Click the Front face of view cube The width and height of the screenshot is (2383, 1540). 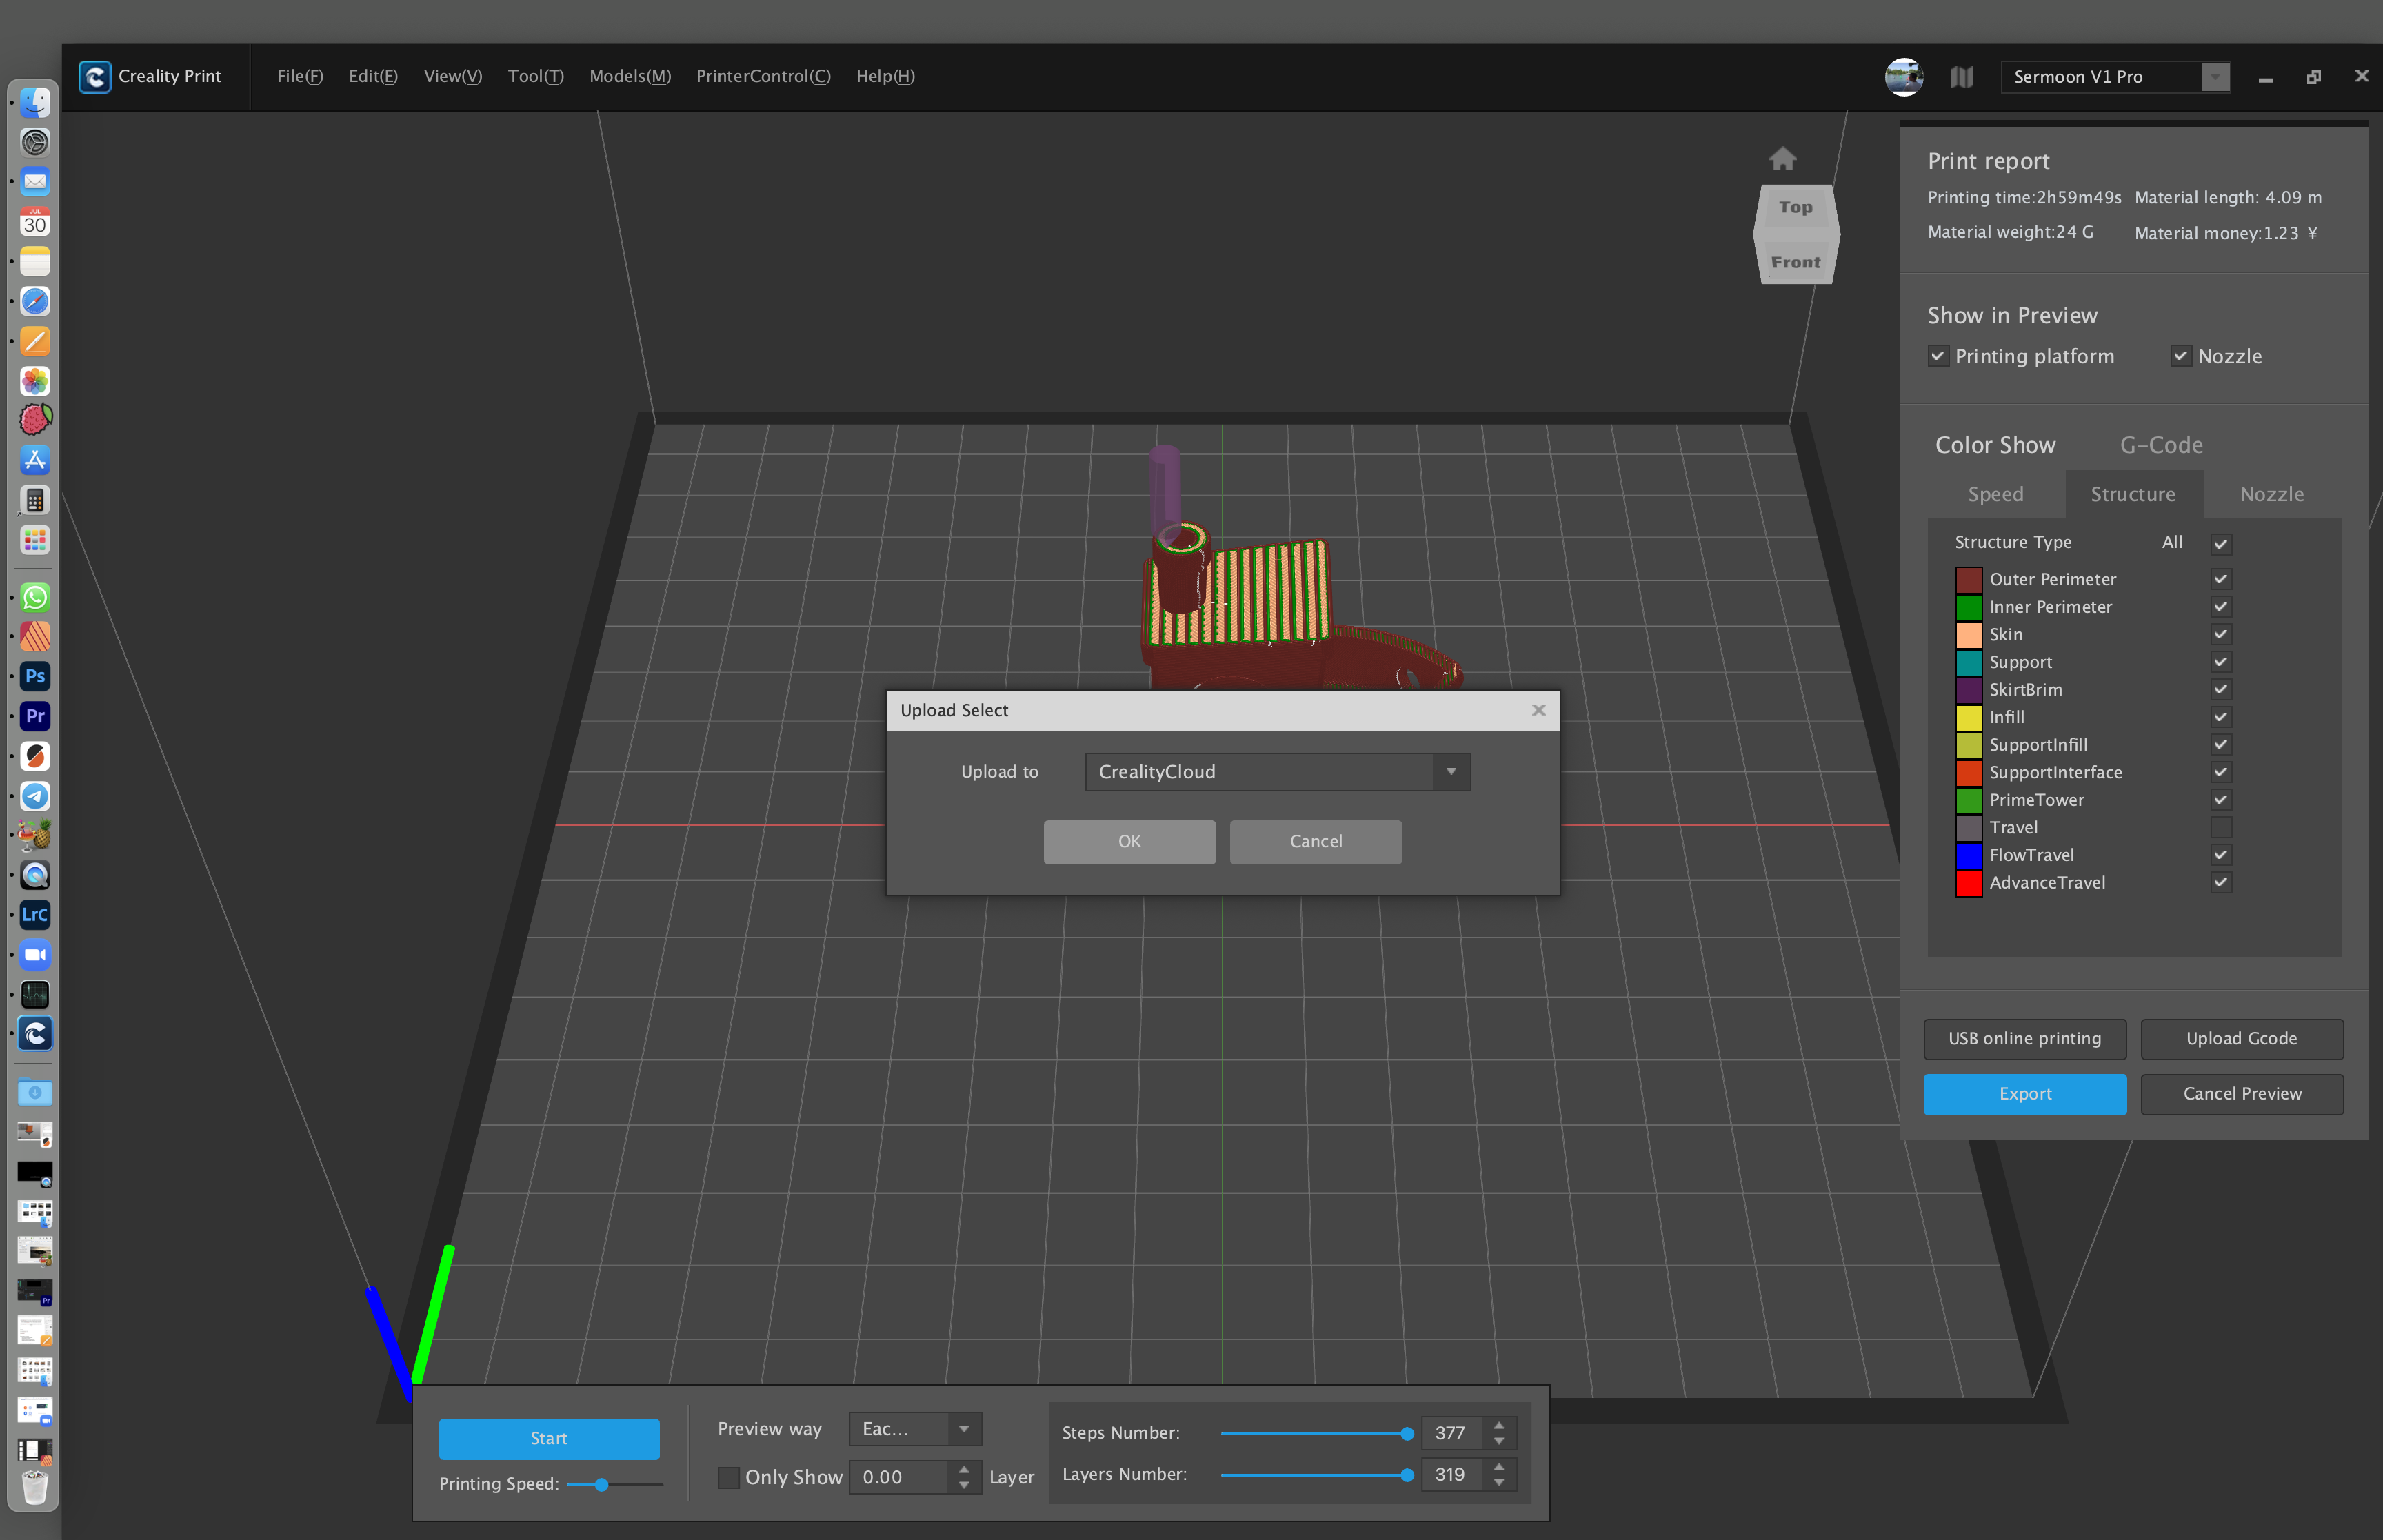tap(1795, 262)
